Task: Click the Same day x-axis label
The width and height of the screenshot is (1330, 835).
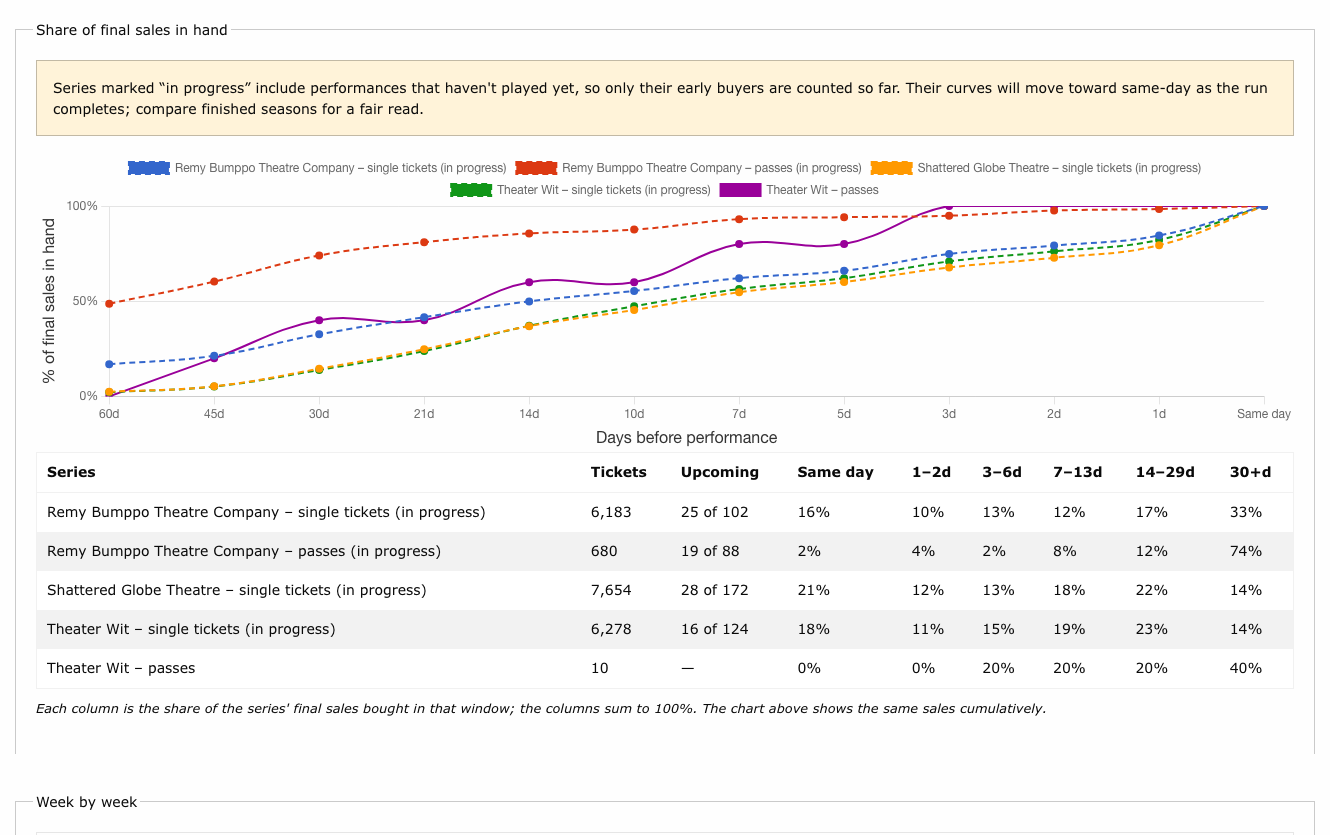Action: (x=1264, y=414)
